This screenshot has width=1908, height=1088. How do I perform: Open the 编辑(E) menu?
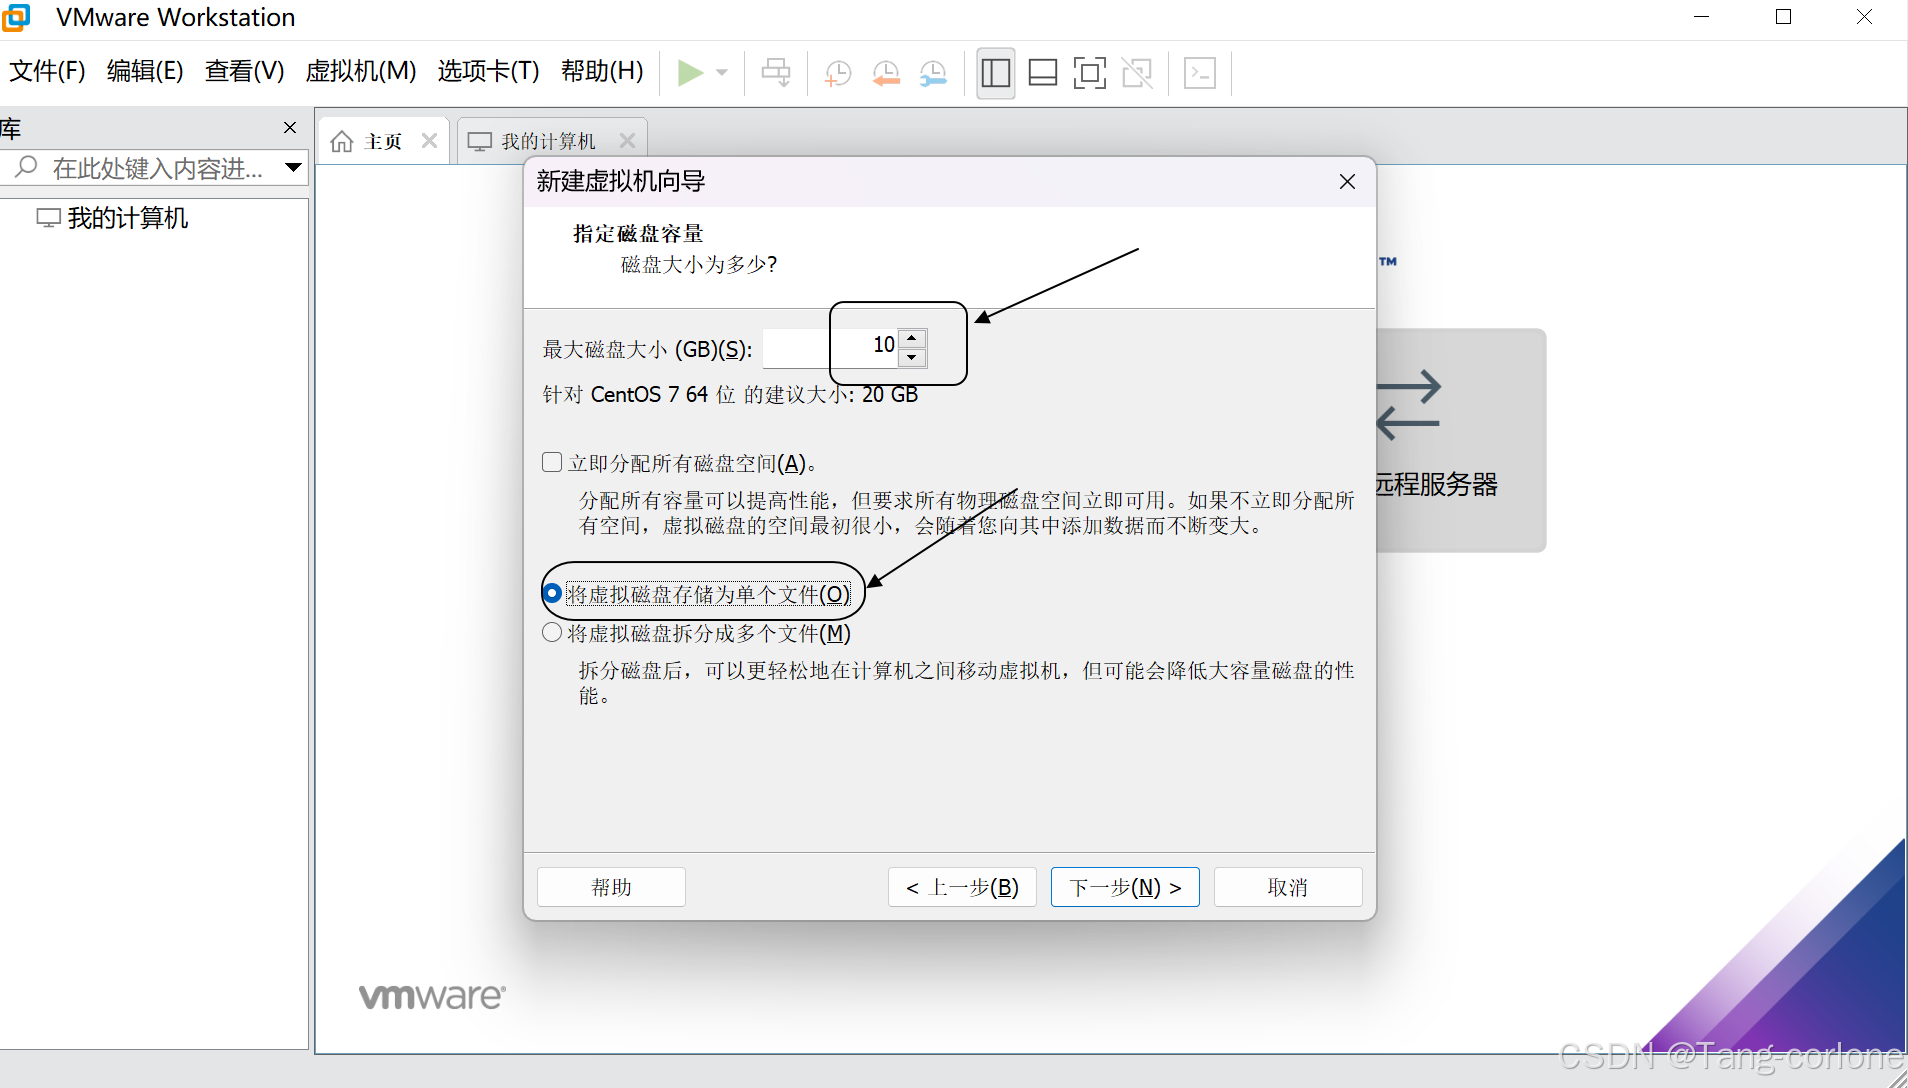pyautogui.click(x=145, y=71)
